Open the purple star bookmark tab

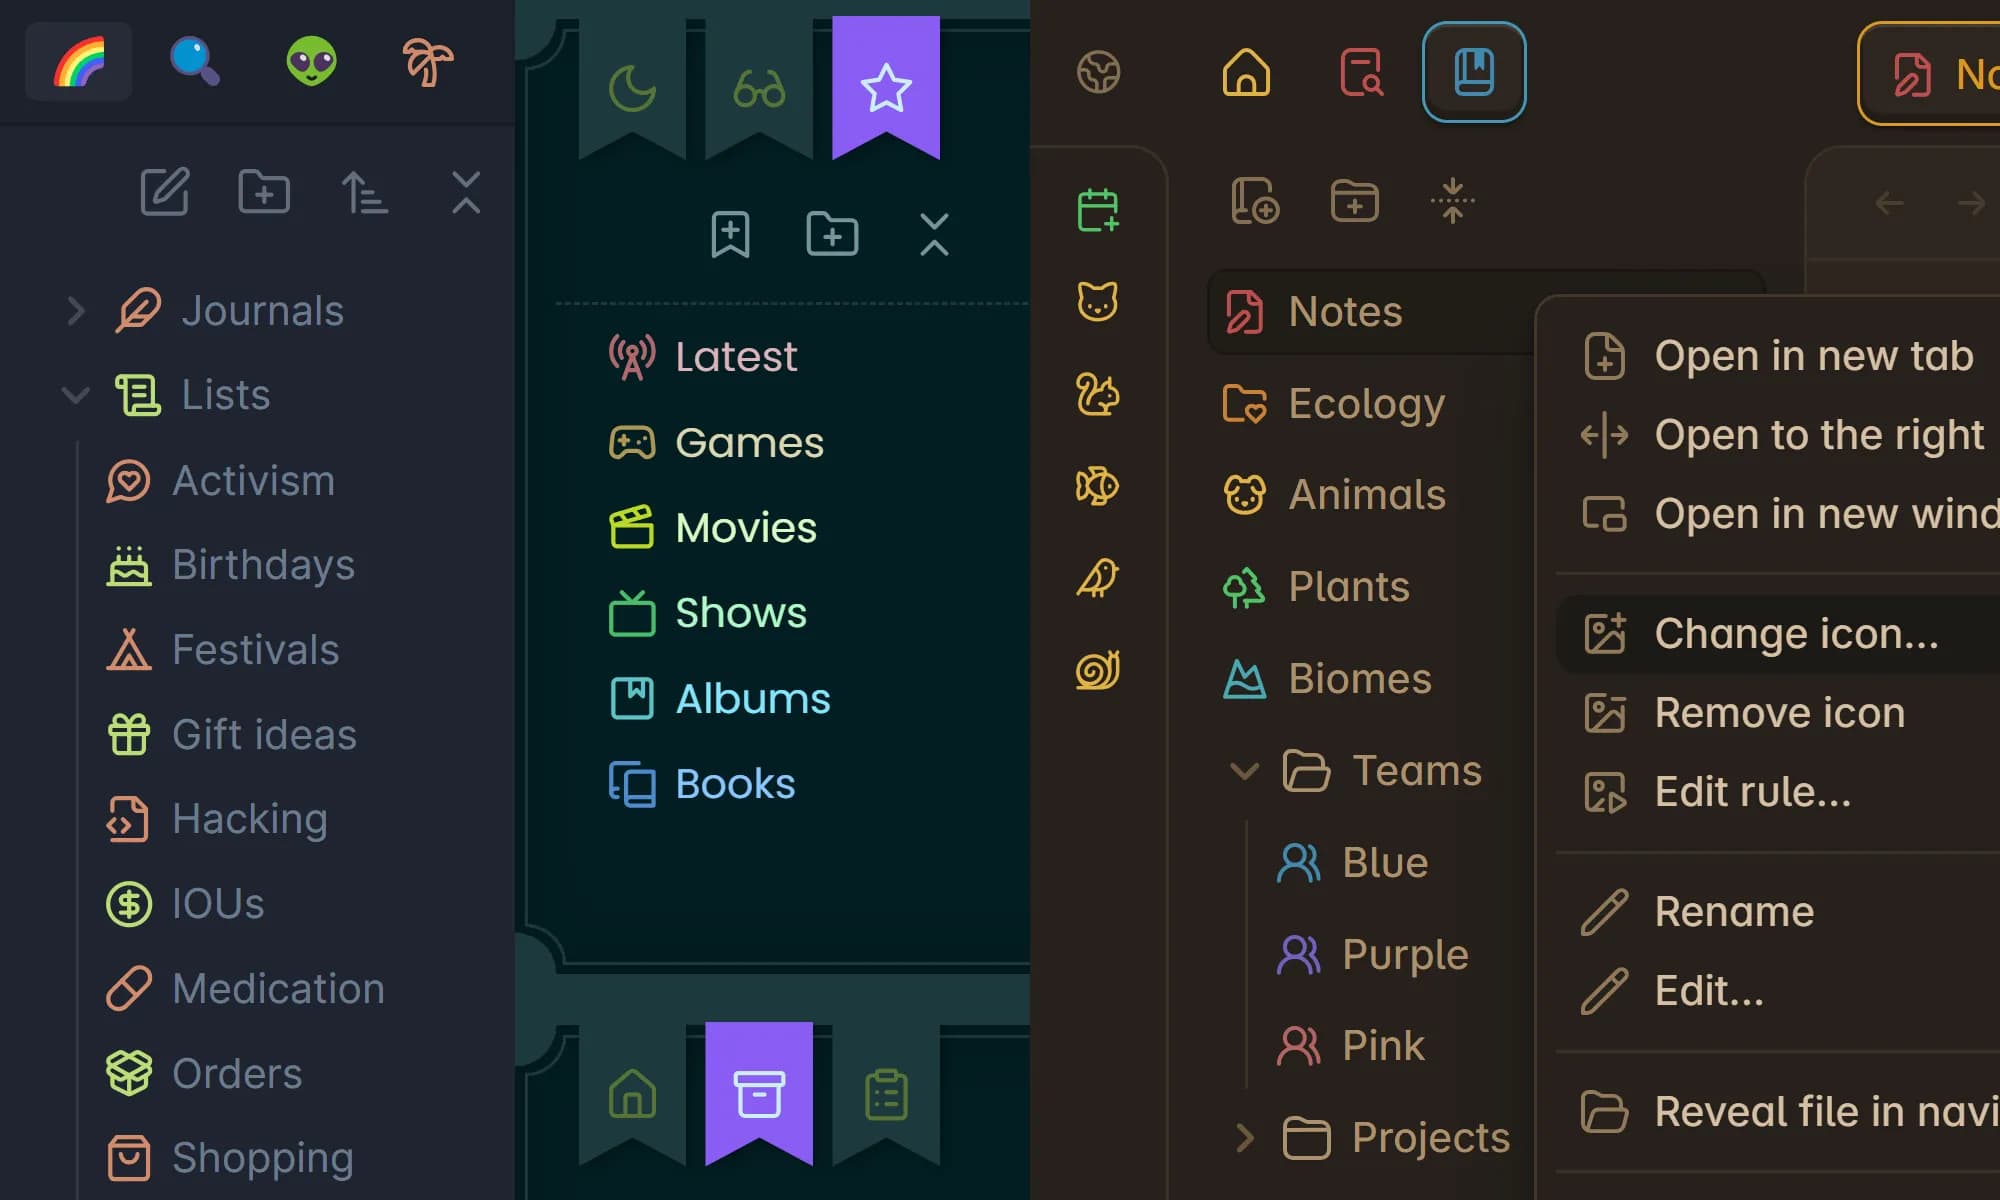(x=885, y=87)
